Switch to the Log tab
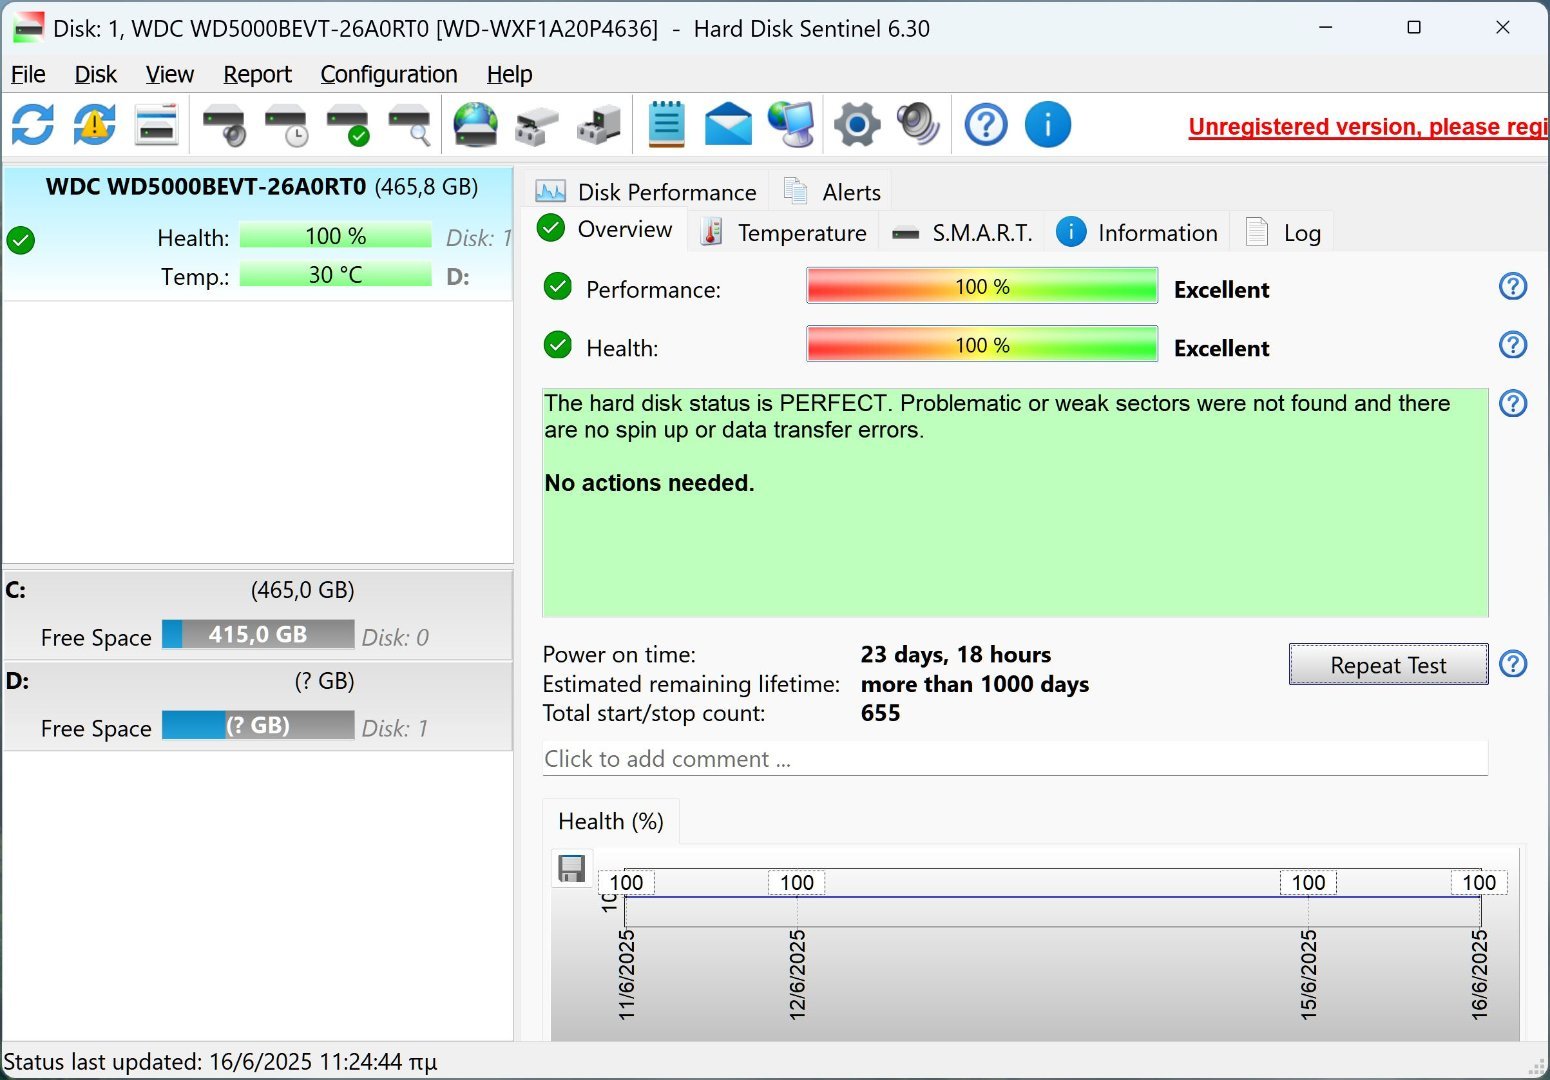Screen dimensions: 1550x1080 (x=1284, y=233)
